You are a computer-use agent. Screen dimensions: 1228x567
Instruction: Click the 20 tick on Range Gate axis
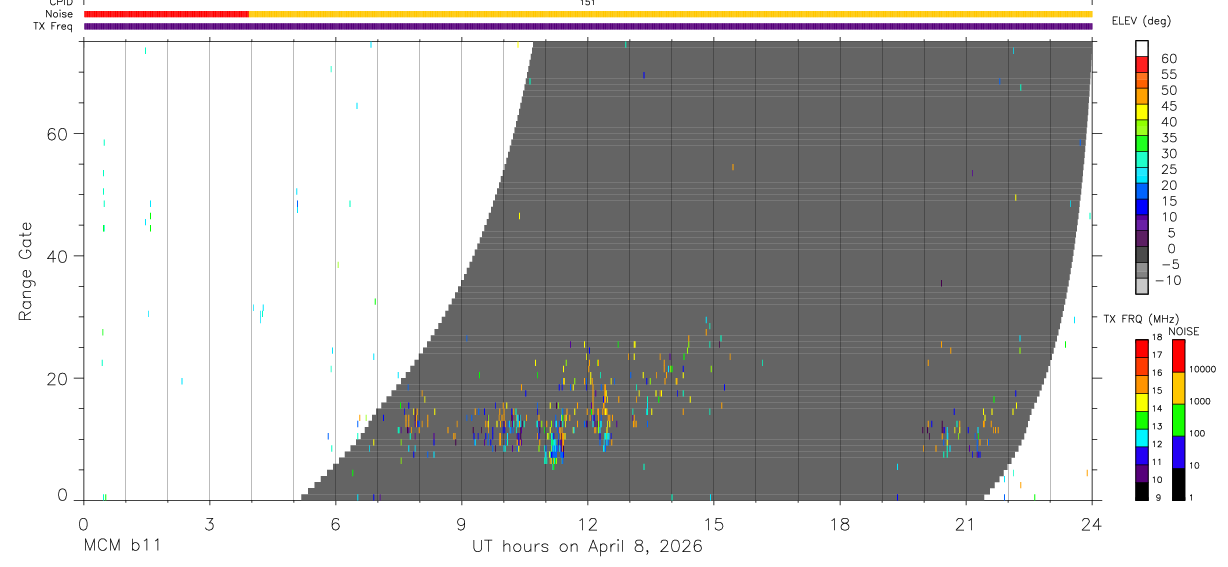(59, 378)
